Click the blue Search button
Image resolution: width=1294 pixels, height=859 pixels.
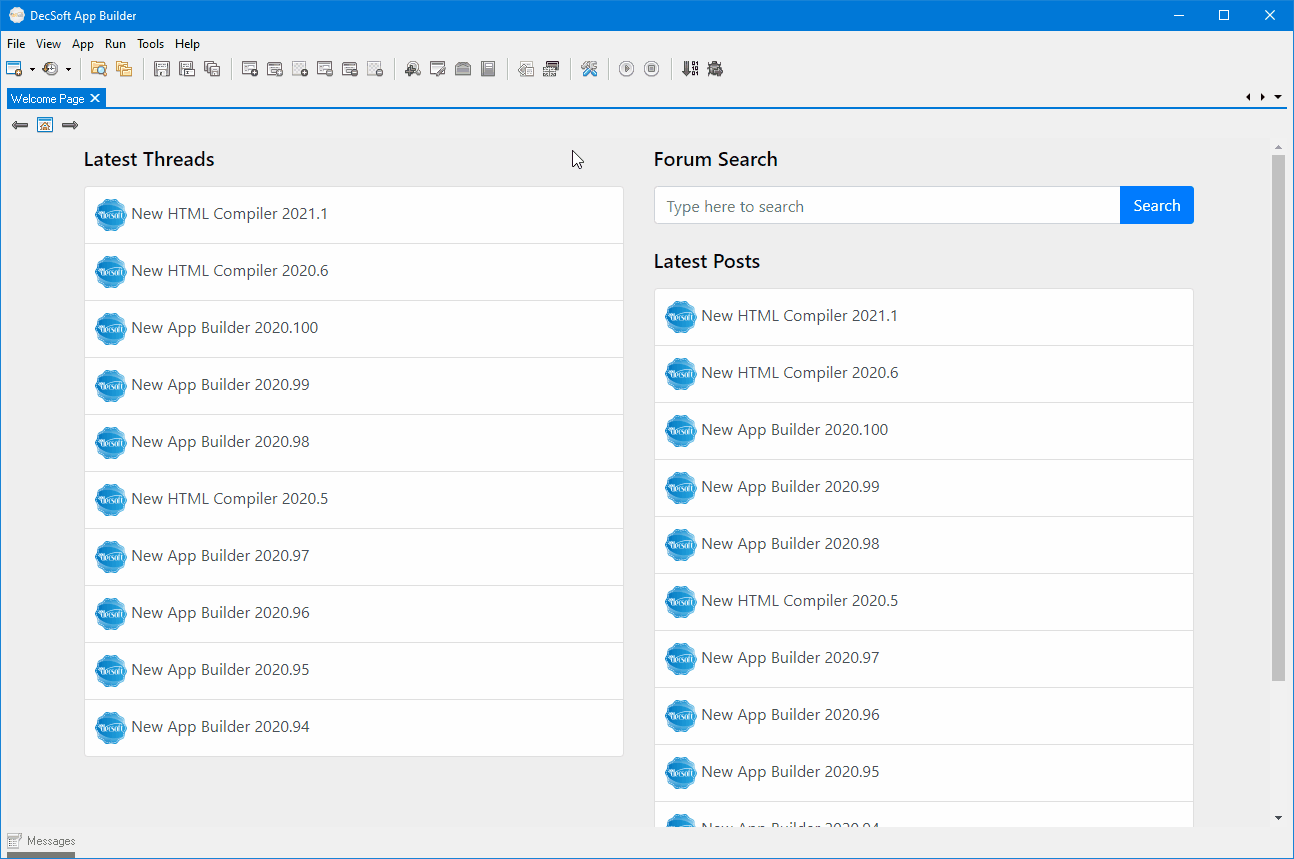[x=1157, y=206]
